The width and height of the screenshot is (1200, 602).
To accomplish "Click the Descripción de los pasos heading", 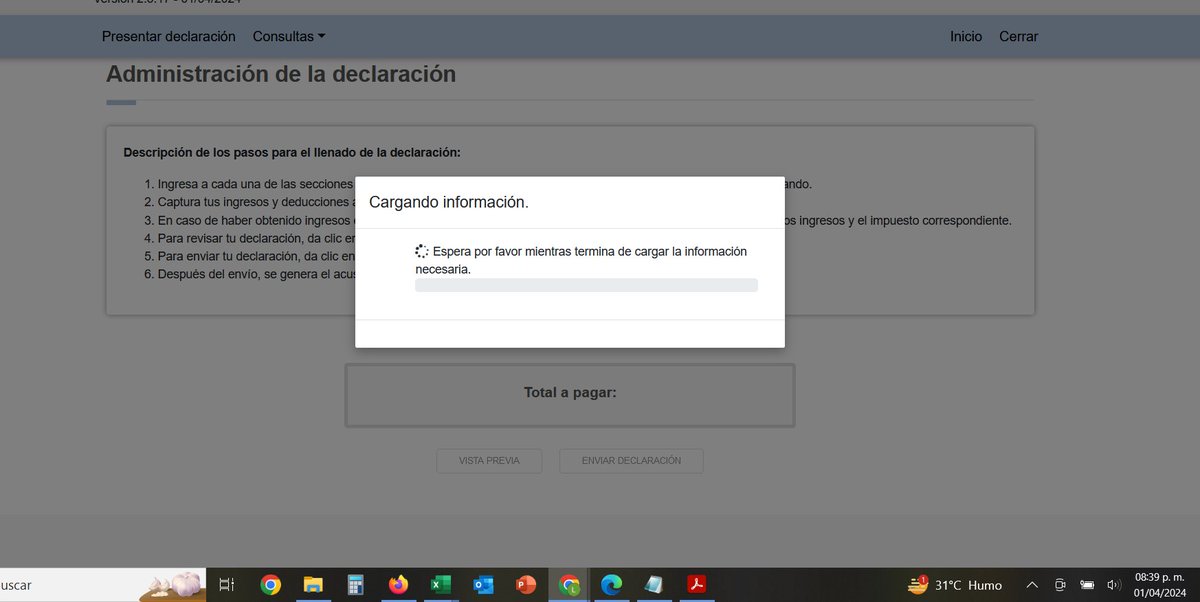I will point(292,153).
